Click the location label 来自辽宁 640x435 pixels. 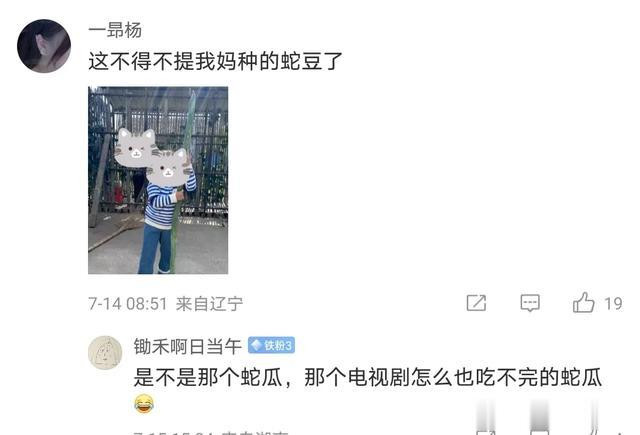pos(209,304)
